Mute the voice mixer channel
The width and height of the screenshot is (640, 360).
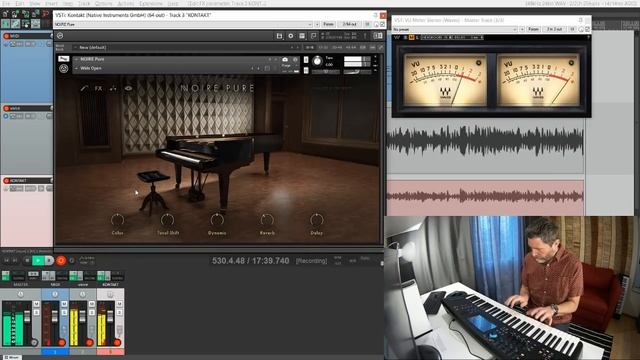pos(92,304)
